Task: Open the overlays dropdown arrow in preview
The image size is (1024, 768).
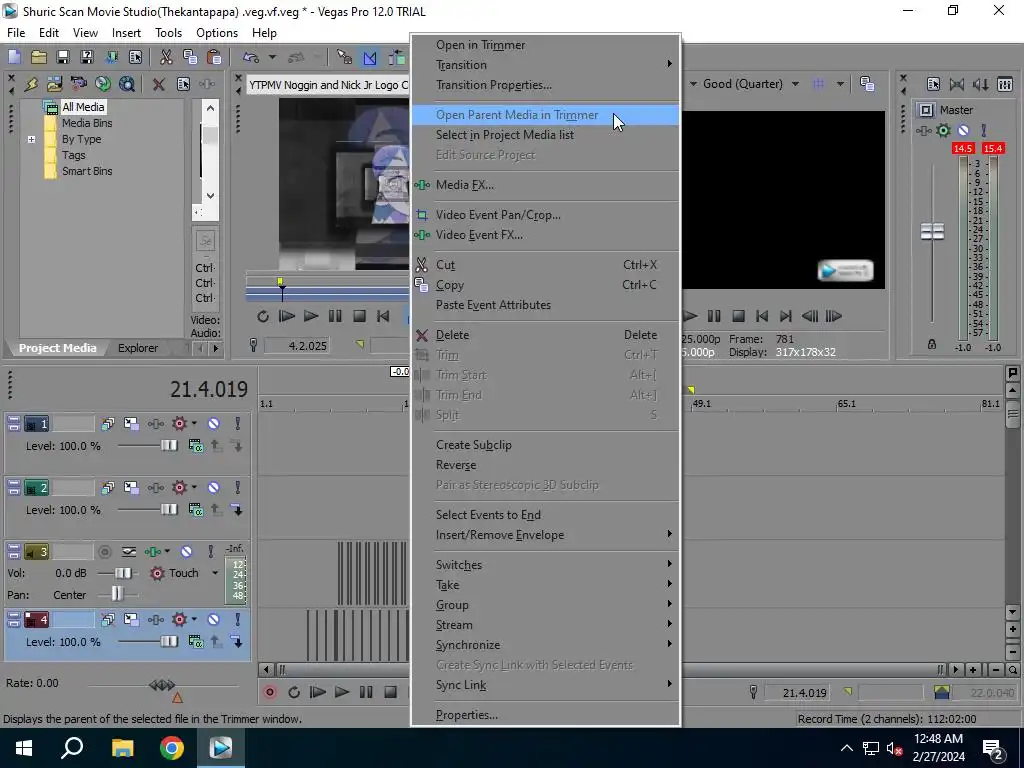Action: pos(840,84)
